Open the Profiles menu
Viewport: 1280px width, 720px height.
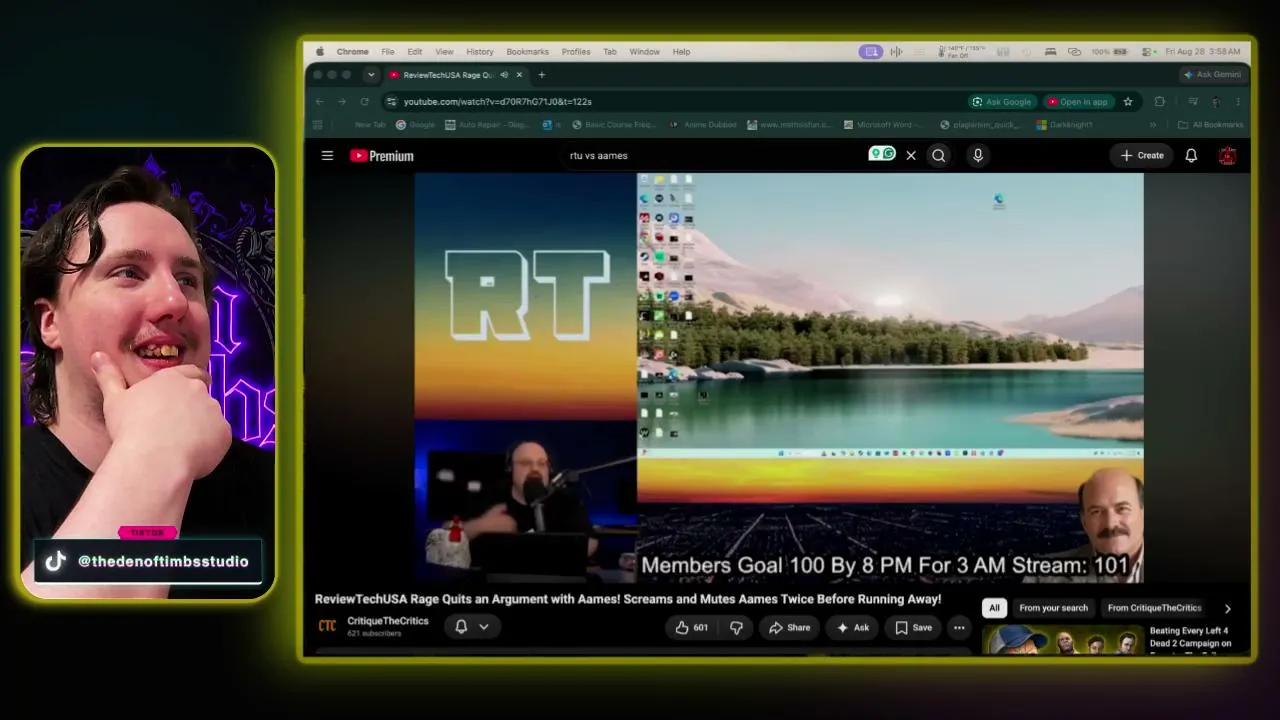point(576,52)
